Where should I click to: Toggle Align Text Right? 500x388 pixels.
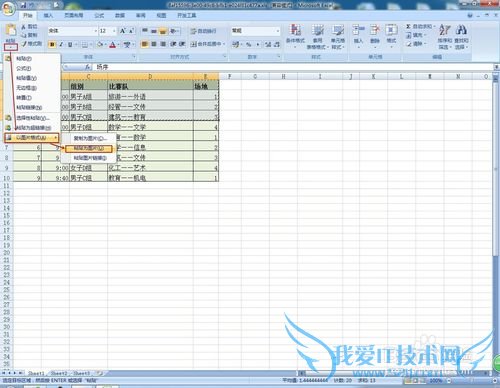163,44
